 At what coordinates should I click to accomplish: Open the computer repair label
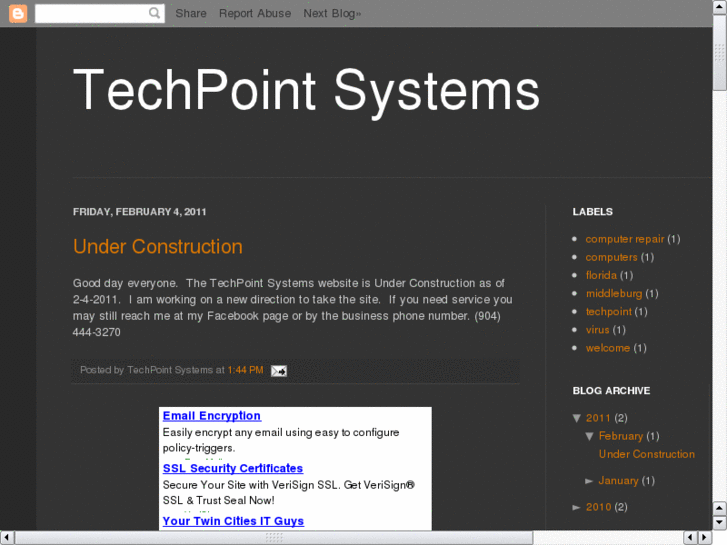click(x=625, y=239)
